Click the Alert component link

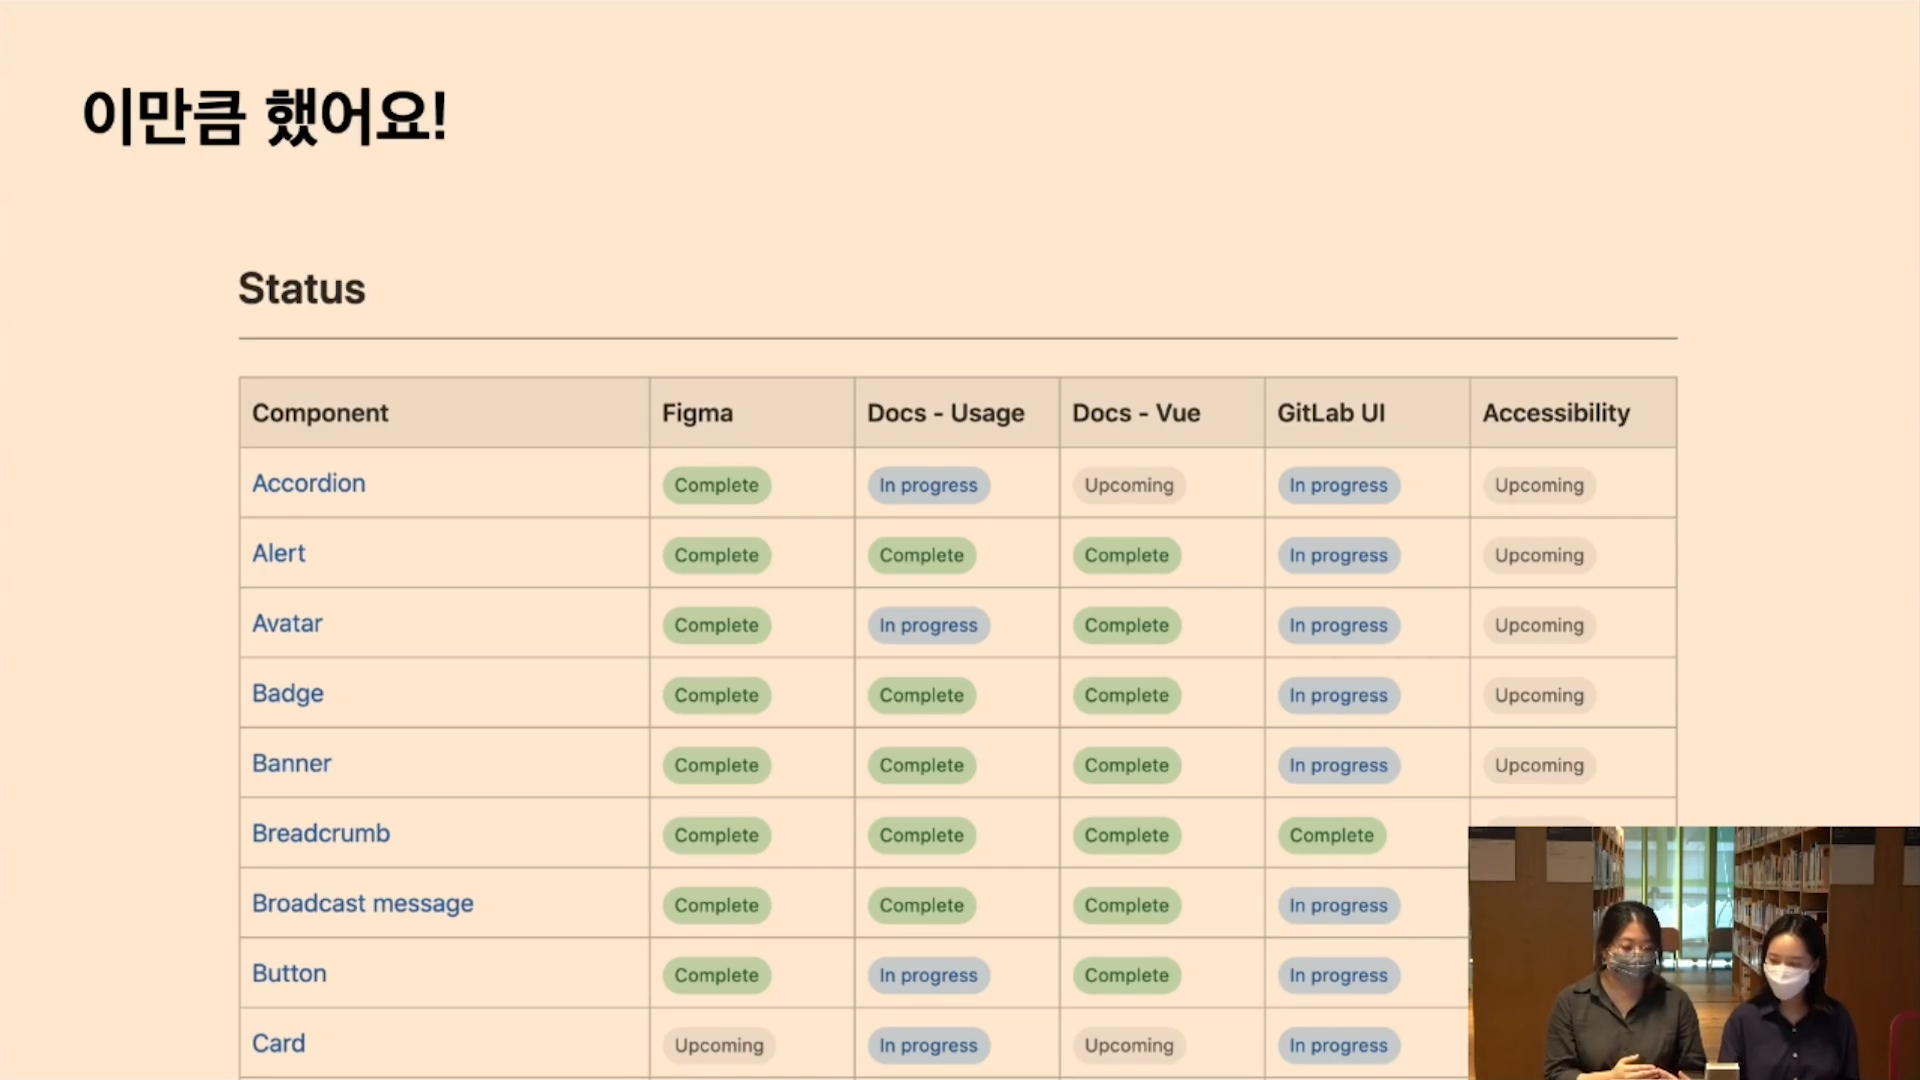(278, 553)
